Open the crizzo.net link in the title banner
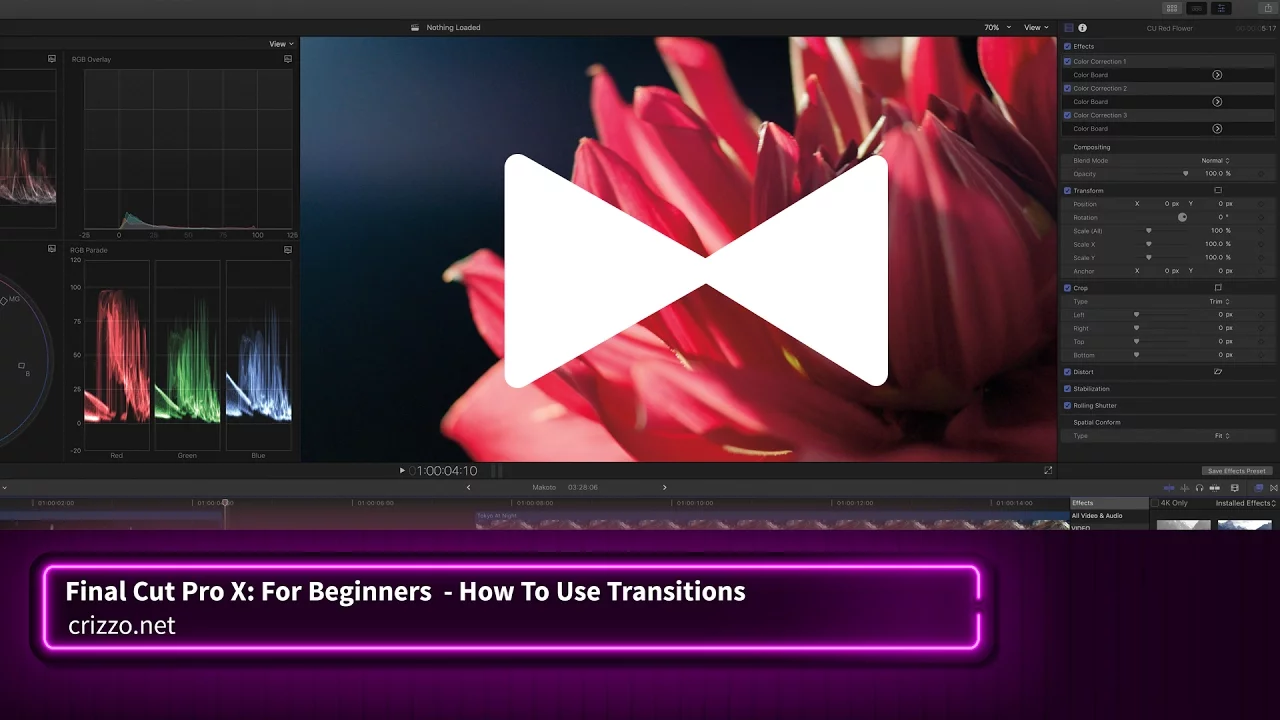The image size is (1280, 720). 122,626
